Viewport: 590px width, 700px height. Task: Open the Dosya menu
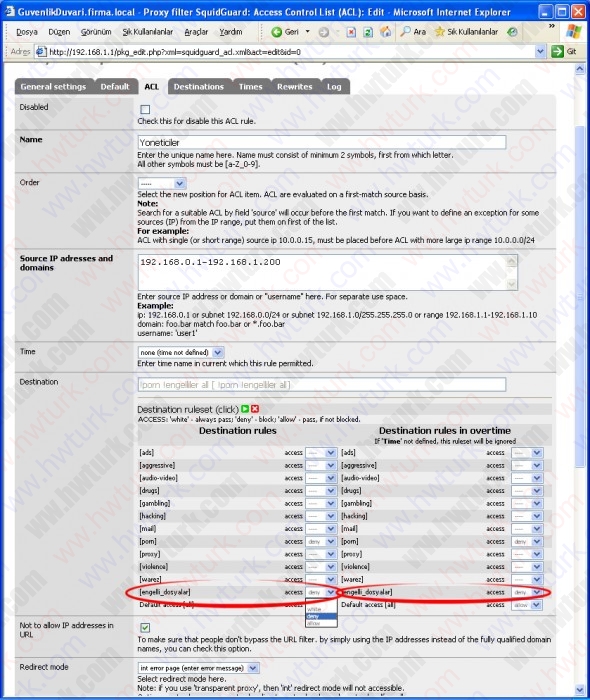point(27,32)
